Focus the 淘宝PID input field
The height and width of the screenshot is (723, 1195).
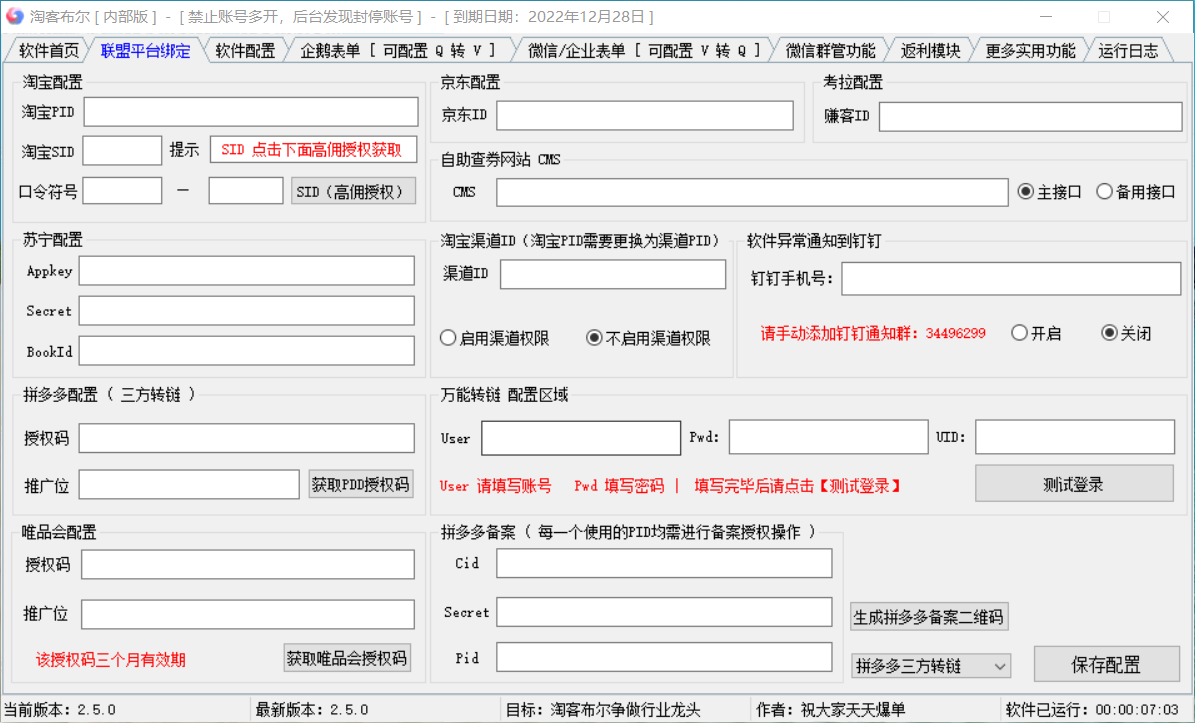coord(251,111)
